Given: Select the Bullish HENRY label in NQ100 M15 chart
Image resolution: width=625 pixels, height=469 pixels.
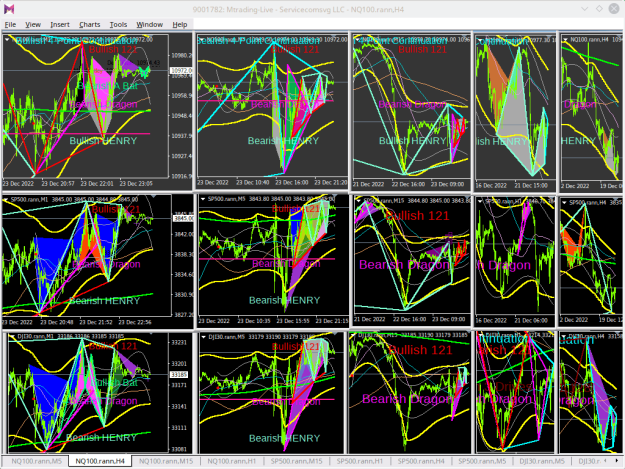Looking at the screenshot, I should (412, 141).
